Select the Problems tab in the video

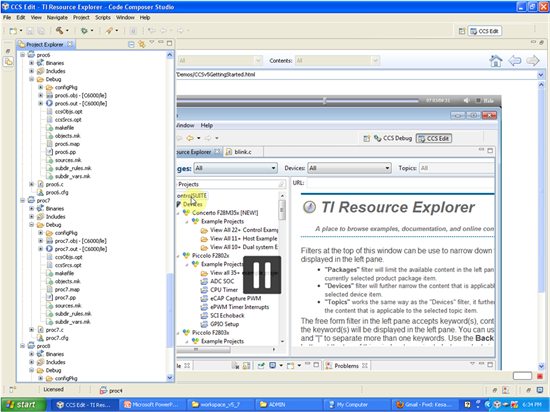click(347, 366)
